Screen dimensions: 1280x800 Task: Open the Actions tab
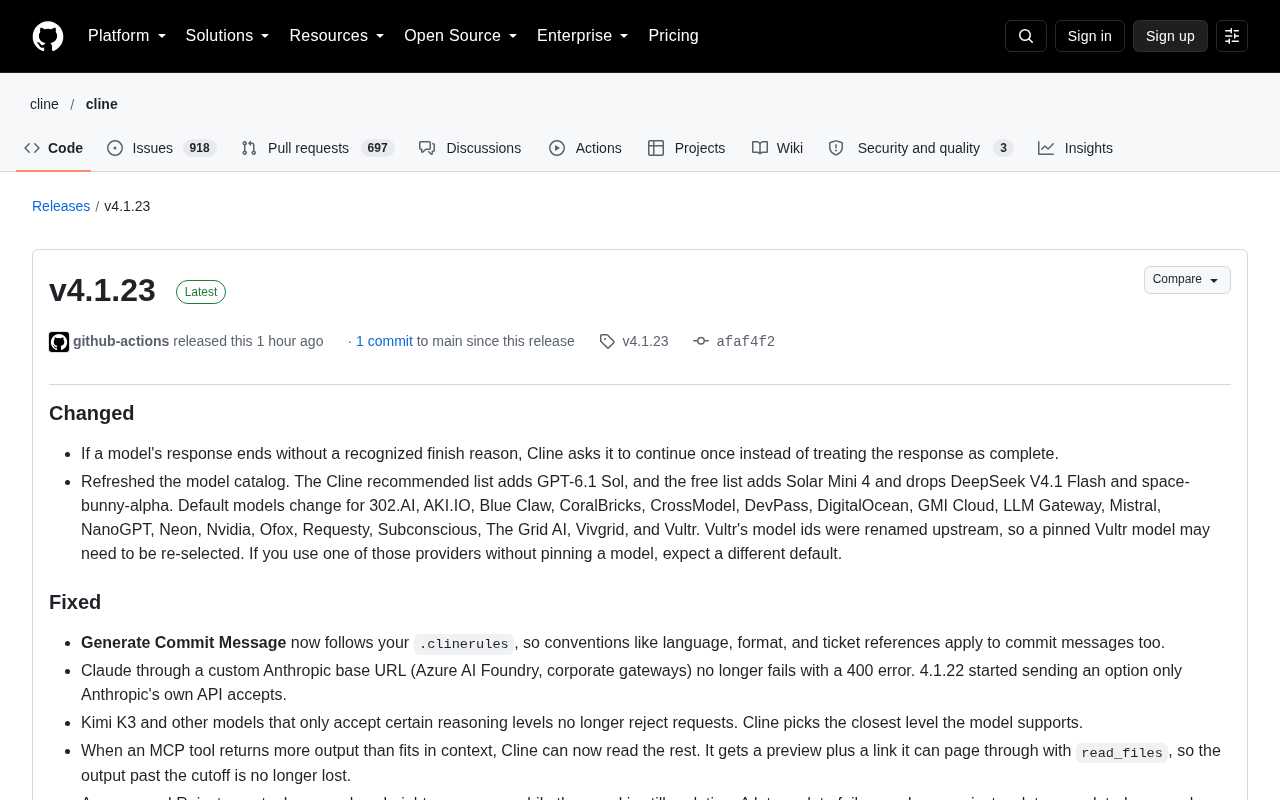click(585, 148)
